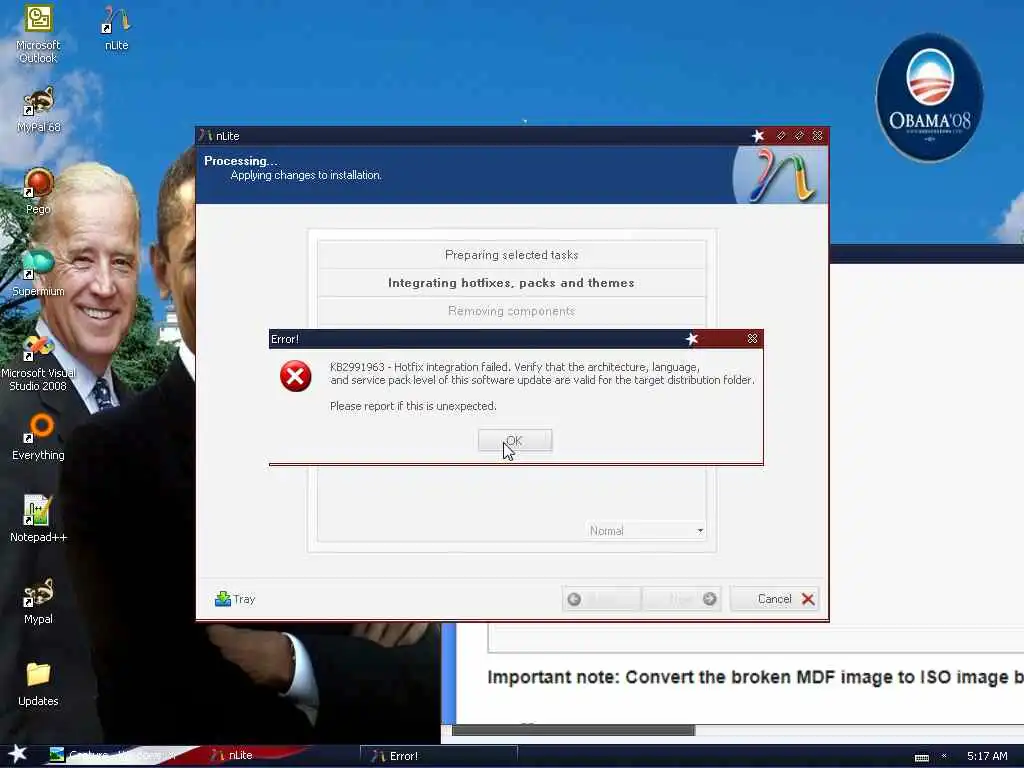
Task: Select the Updates folder on desktop
Action: 38,683
